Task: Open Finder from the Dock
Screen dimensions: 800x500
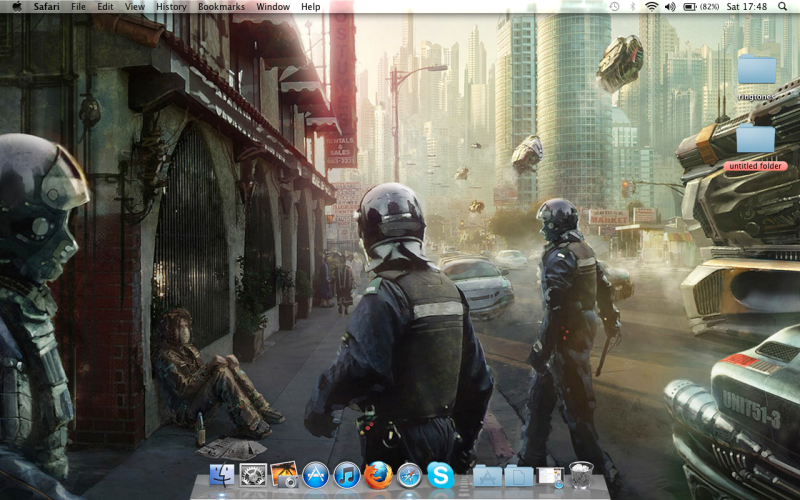Action: [222, 475]
